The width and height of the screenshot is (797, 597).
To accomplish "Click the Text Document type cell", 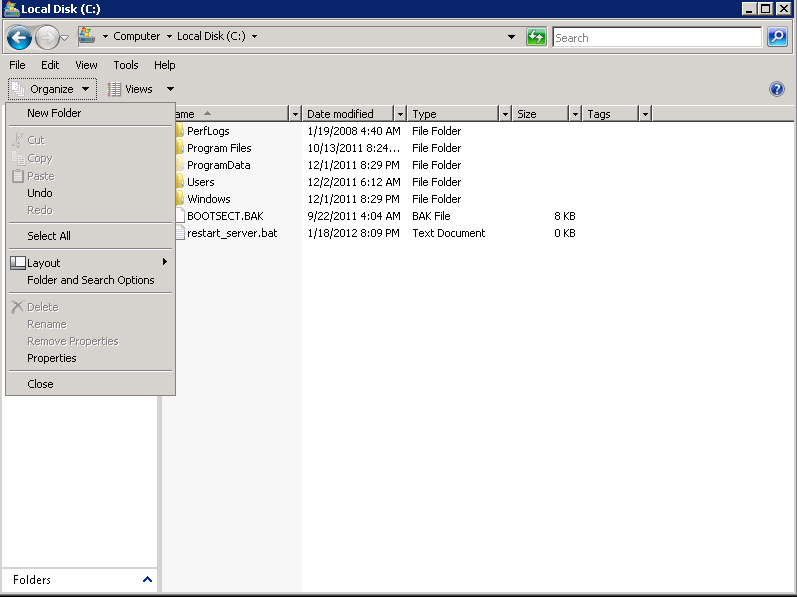I will coord(448,233).
